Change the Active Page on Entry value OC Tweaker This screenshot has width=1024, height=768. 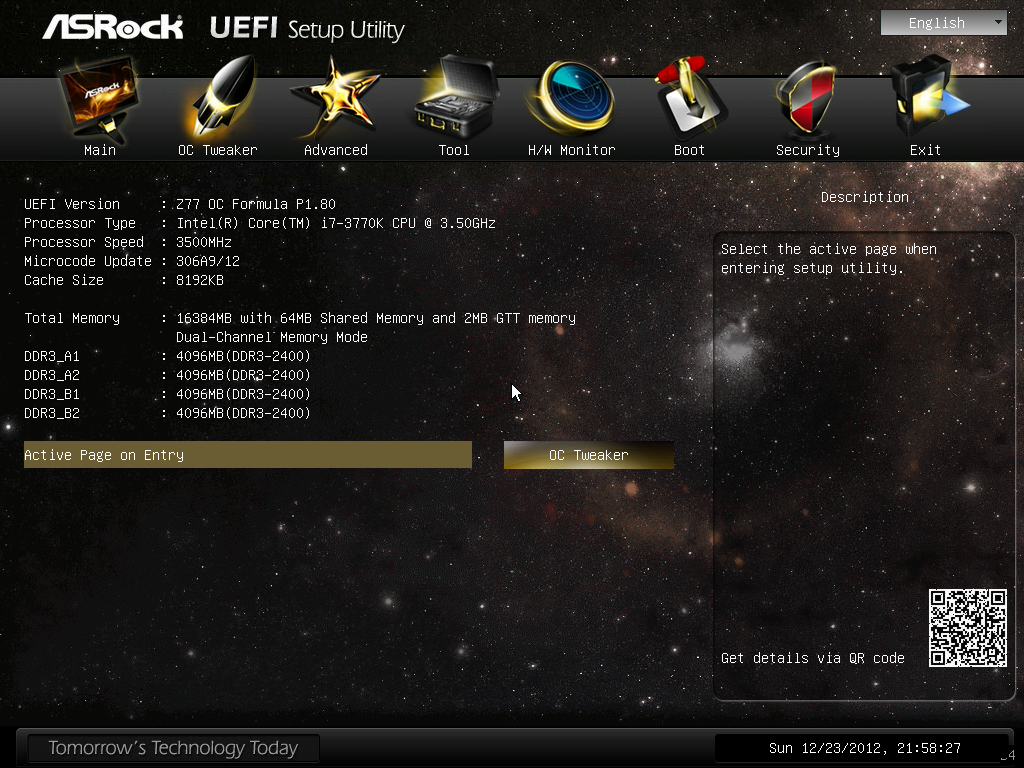click(x=588, y=455)
